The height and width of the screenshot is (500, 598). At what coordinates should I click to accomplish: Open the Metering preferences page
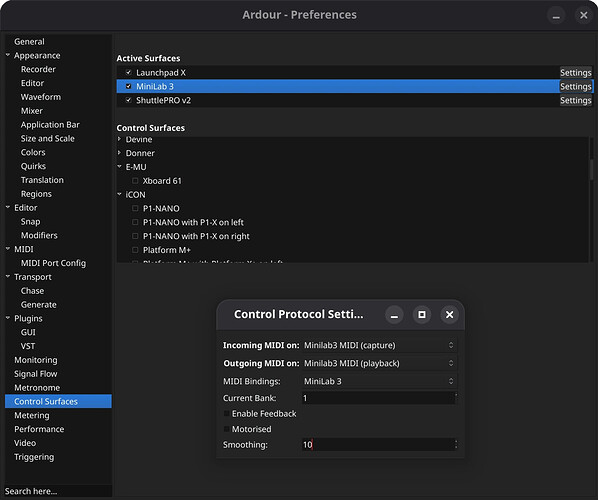(x=32, y=415)
